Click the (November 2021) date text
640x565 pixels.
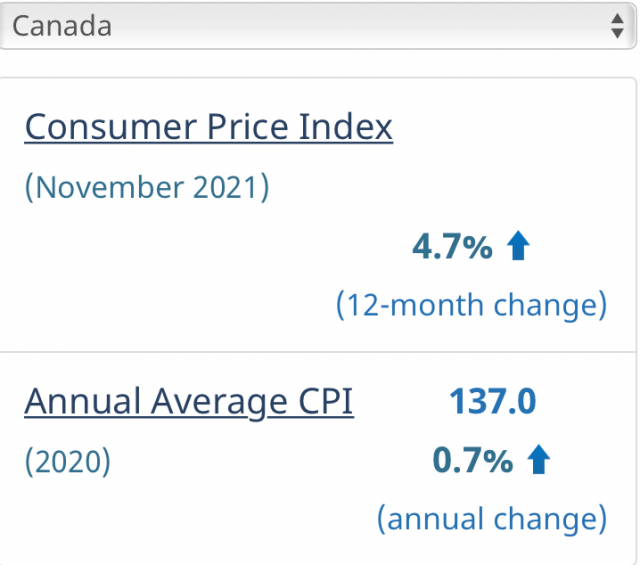coord(147,187)
